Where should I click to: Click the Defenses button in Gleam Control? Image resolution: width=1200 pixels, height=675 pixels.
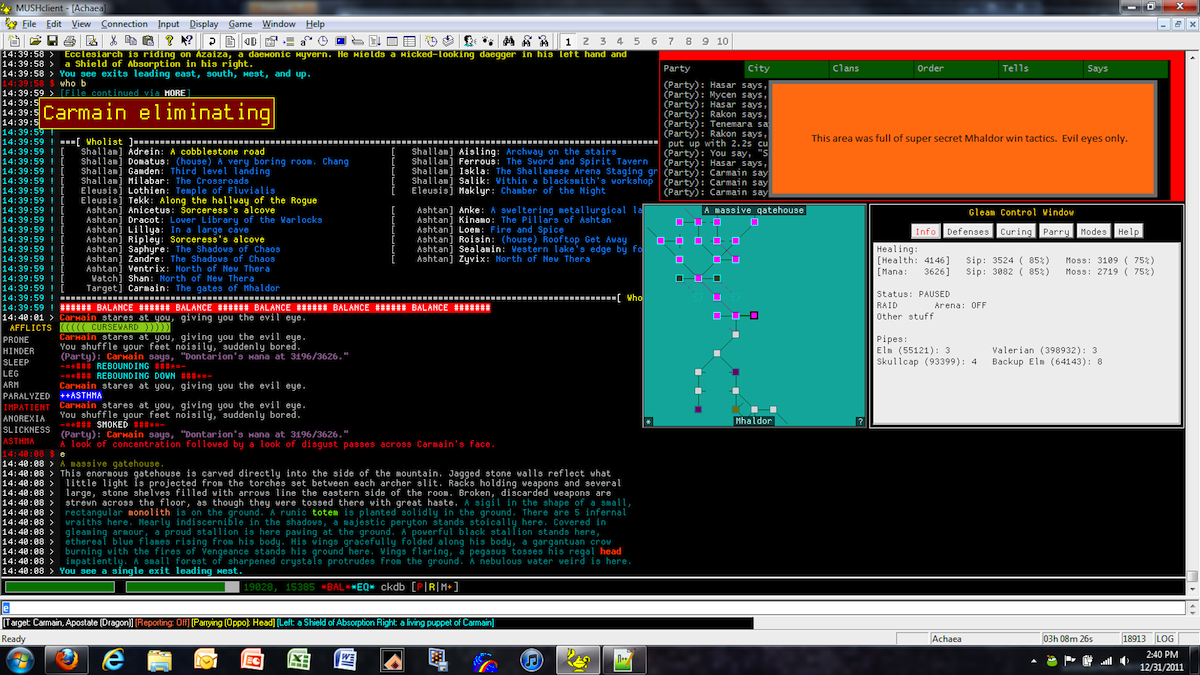(967, 231)
